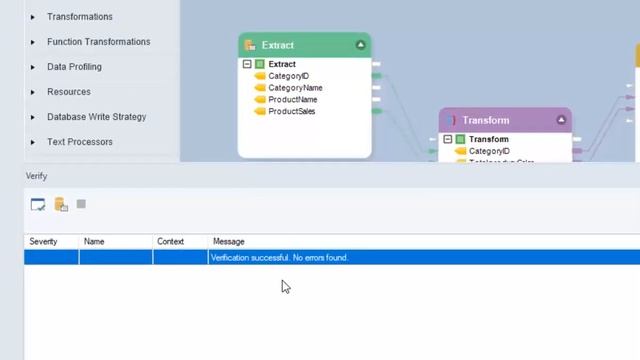
Task: Sort by Message column header
Action: (424, 242)
